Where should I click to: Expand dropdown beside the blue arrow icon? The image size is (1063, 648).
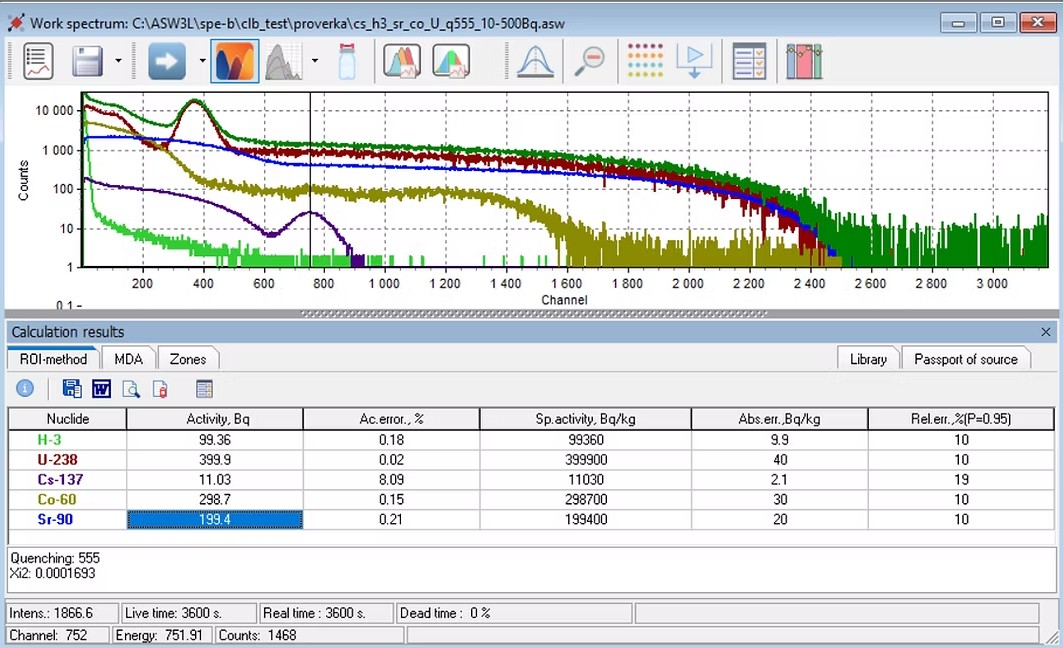point(202,62)
